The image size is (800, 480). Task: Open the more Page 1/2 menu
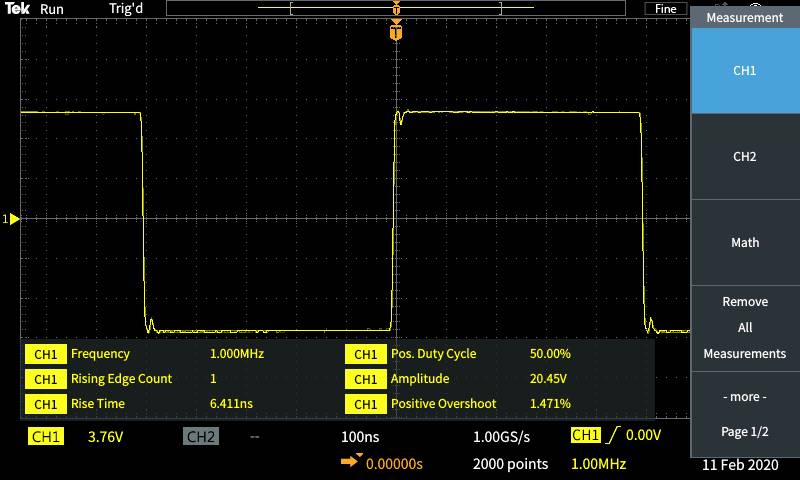745,414
